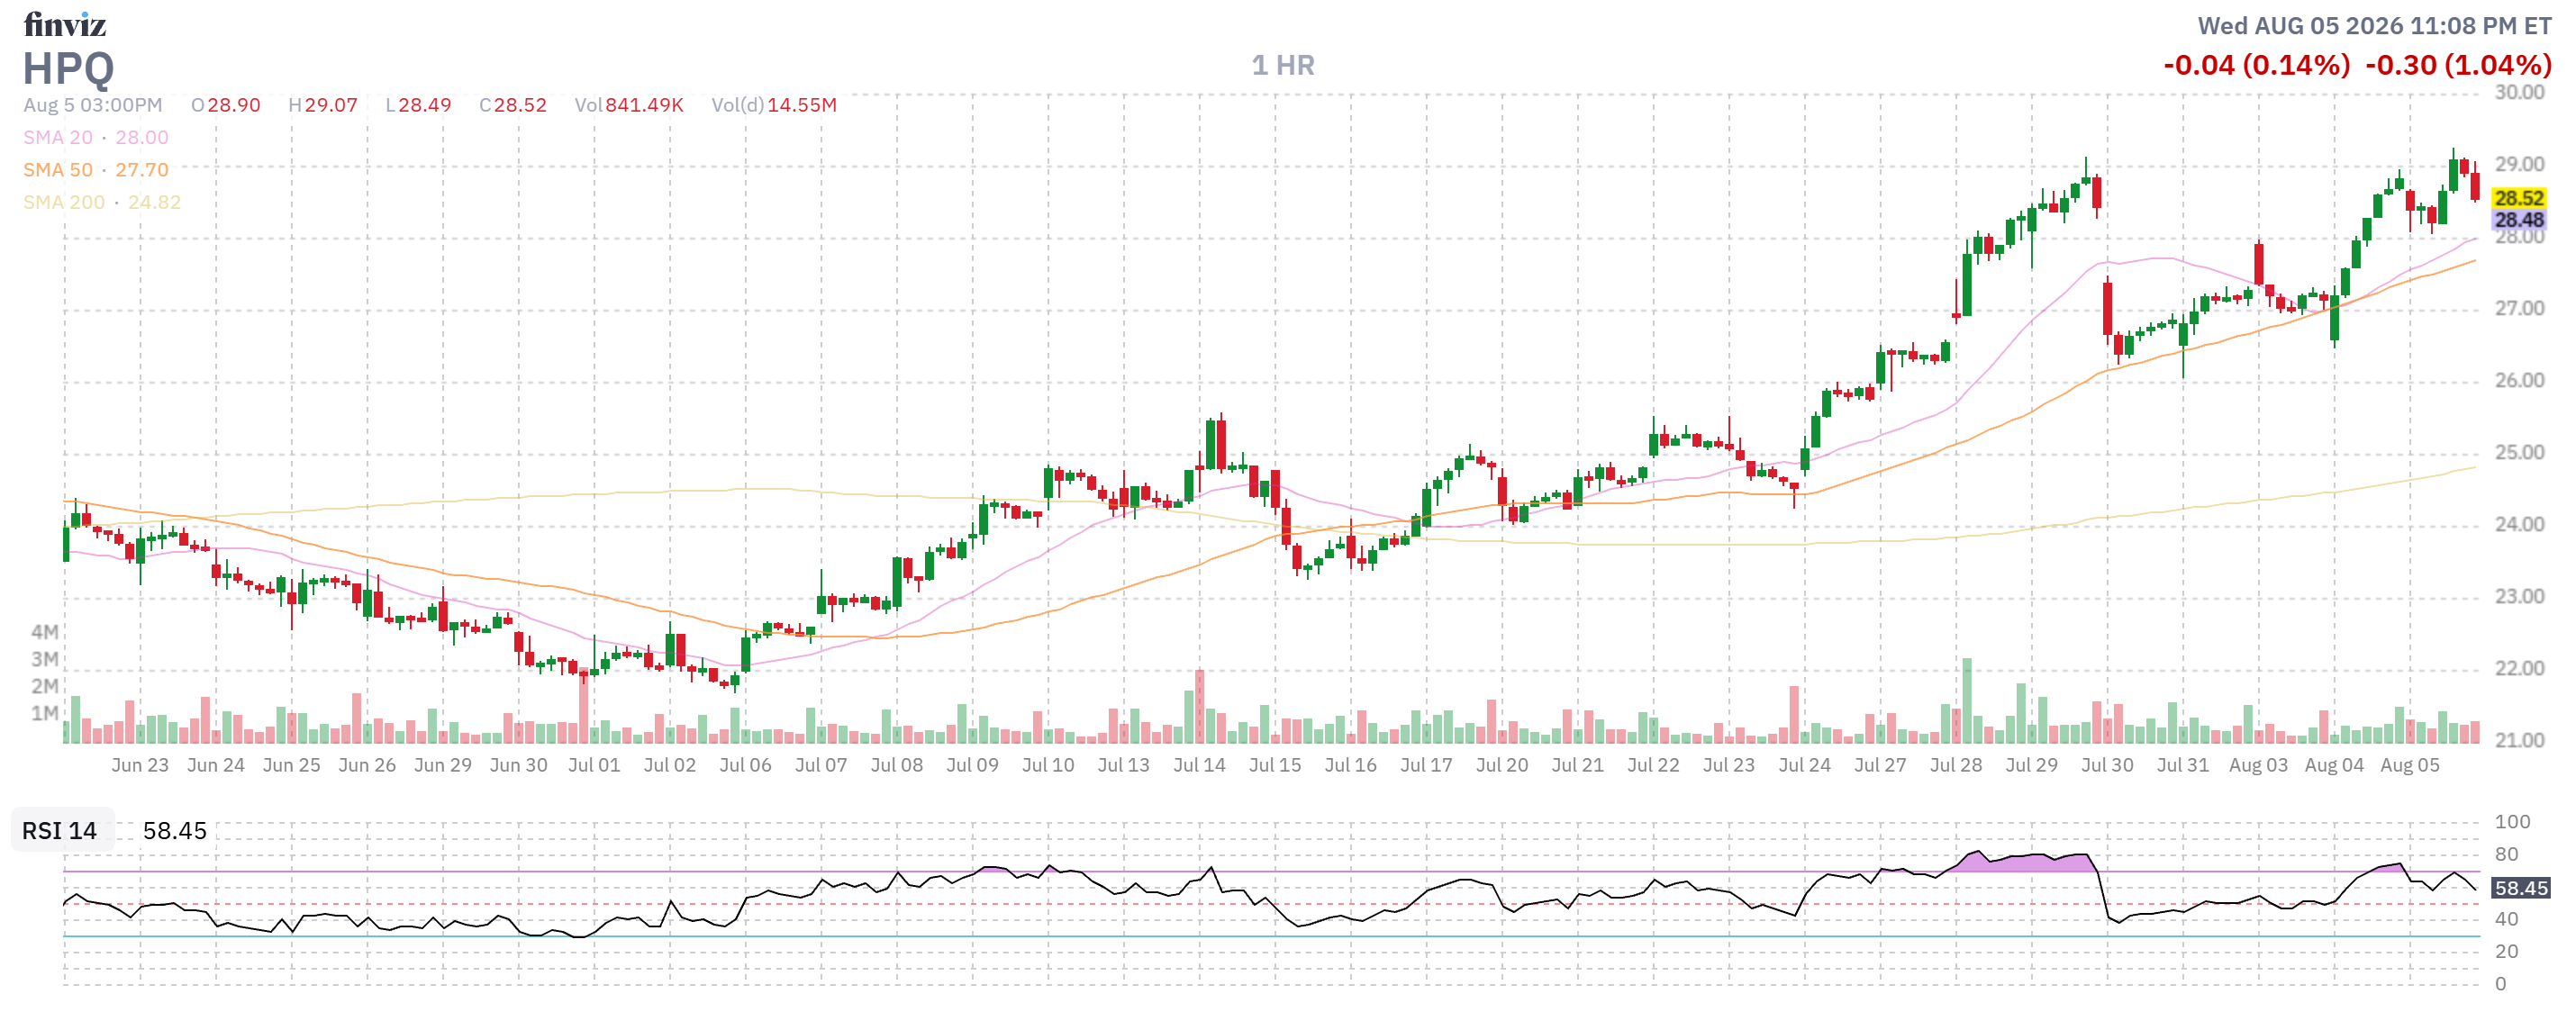Screen dimensions: 2576x1012
Task: Click the 100 RSI axis label
Action: click(2512, 822)
